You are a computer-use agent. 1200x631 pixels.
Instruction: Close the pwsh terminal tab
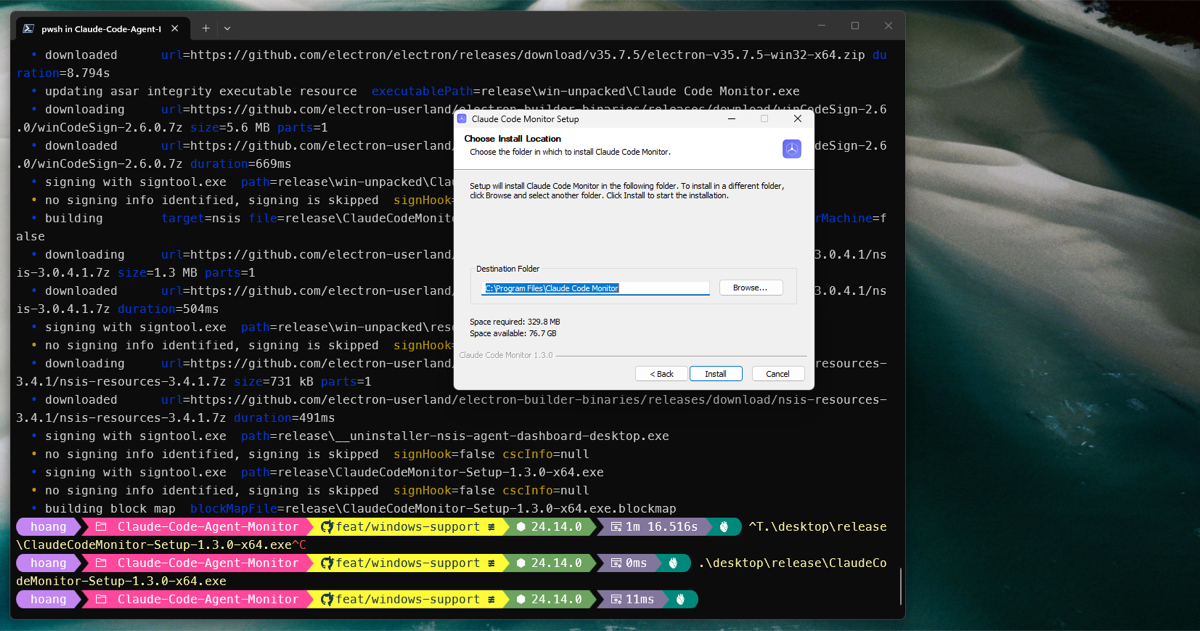coord(177,28)
